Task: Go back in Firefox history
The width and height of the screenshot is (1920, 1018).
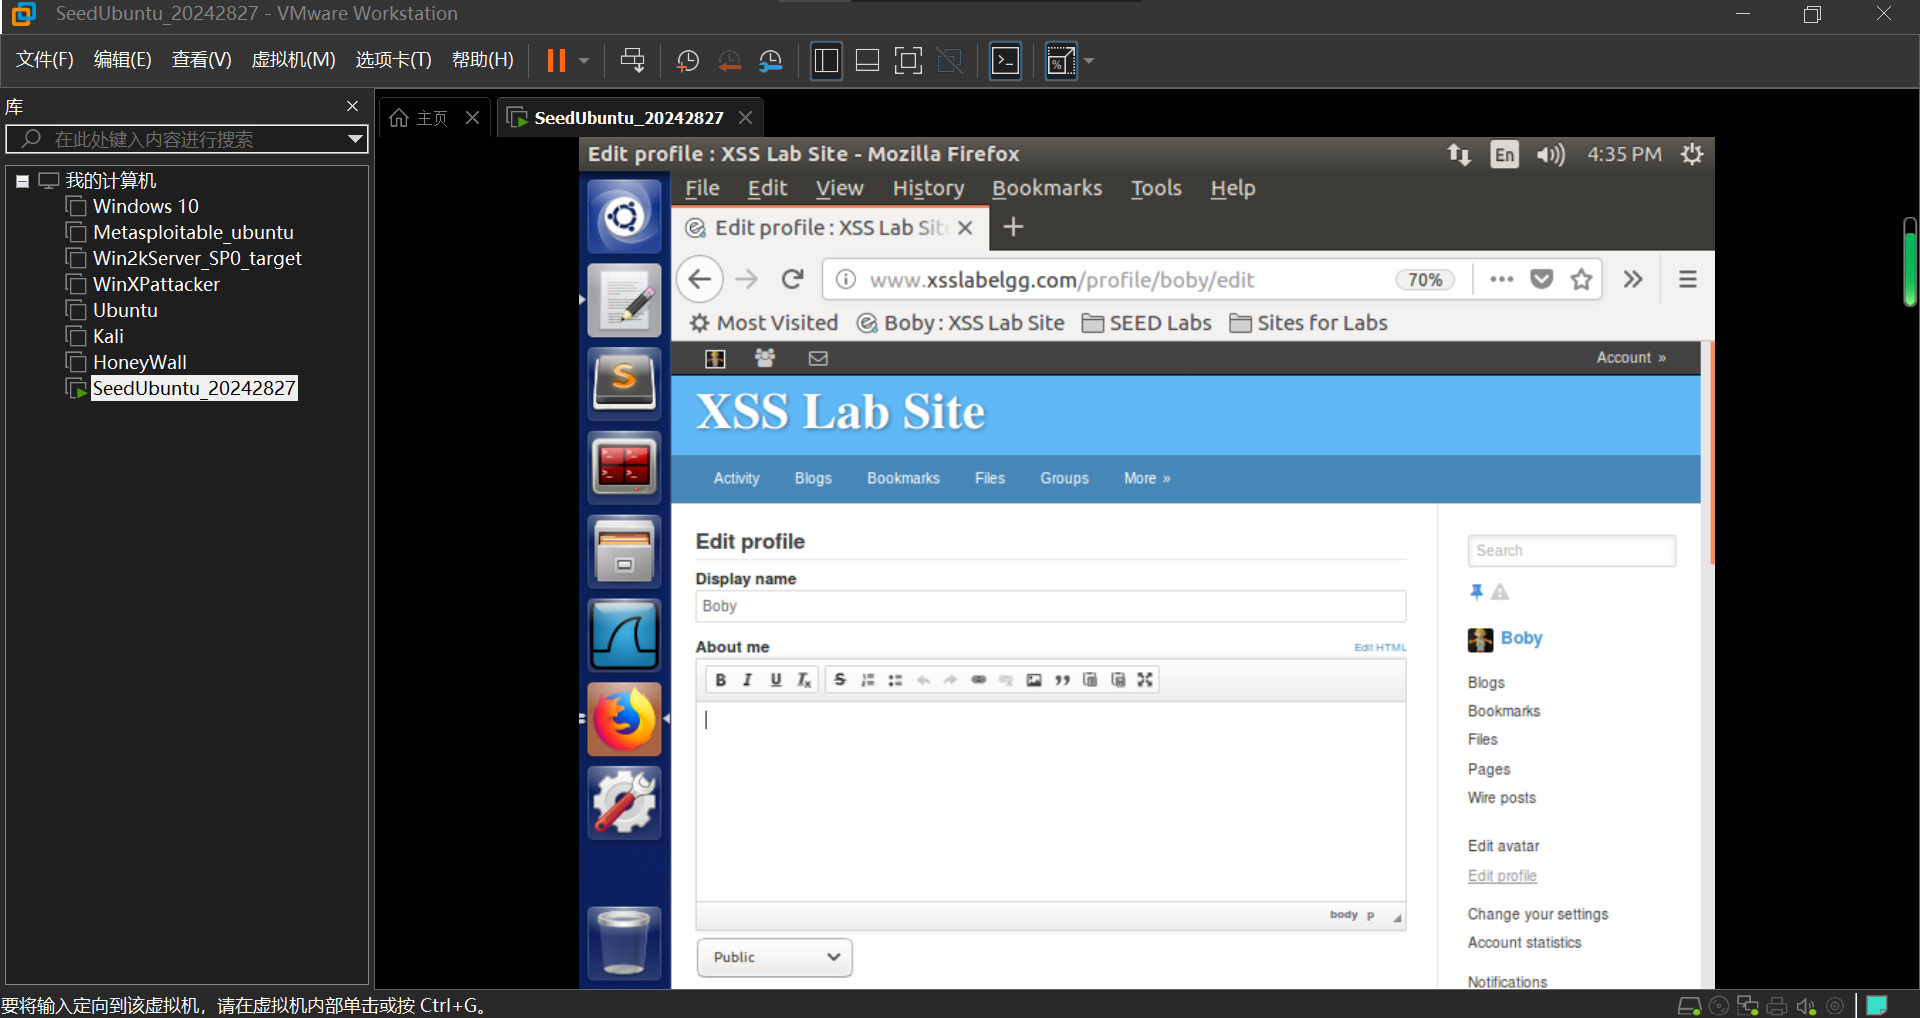Action: tap(700, 279)
